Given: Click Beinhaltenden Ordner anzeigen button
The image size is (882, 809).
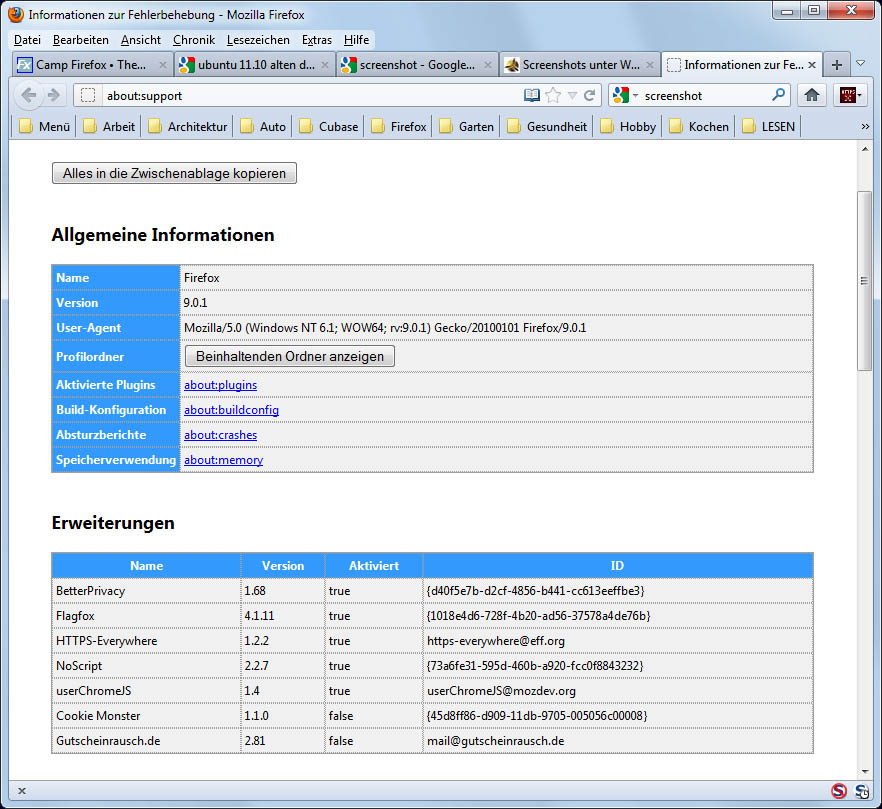Looking at the screenshot, I should pos(289,356).
